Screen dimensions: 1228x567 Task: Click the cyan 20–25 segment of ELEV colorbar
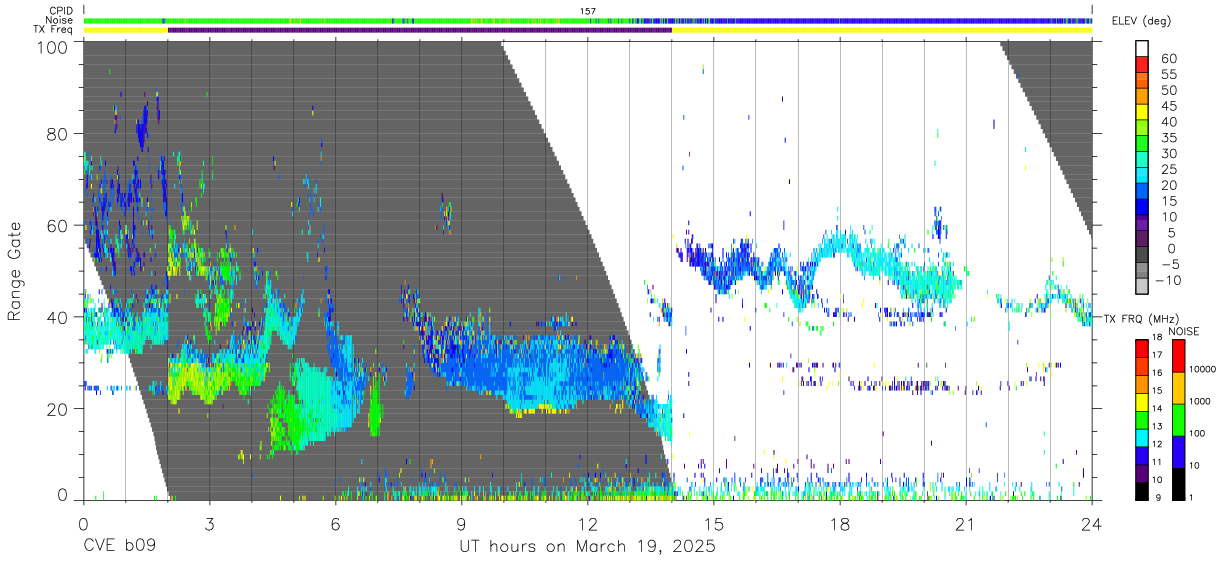(x=1144, y=177)
